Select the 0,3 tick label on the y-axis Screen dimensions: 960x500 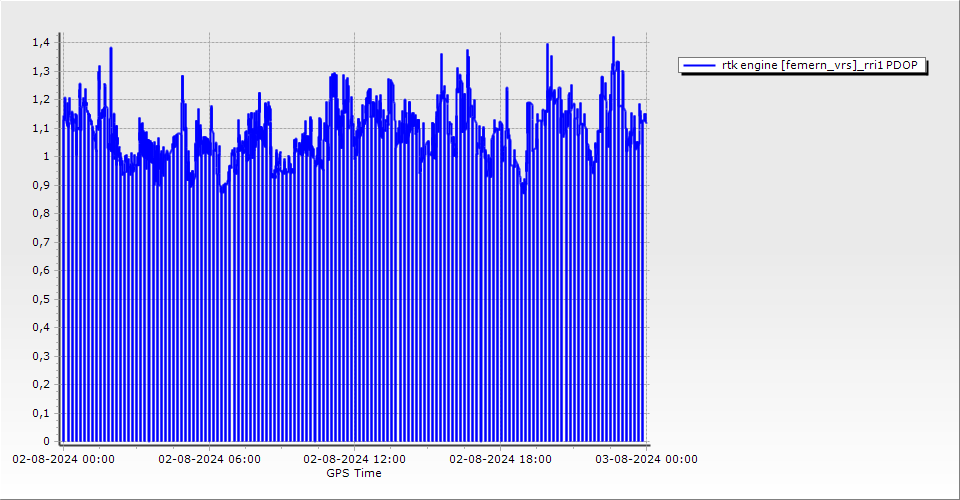pos(41,356)
